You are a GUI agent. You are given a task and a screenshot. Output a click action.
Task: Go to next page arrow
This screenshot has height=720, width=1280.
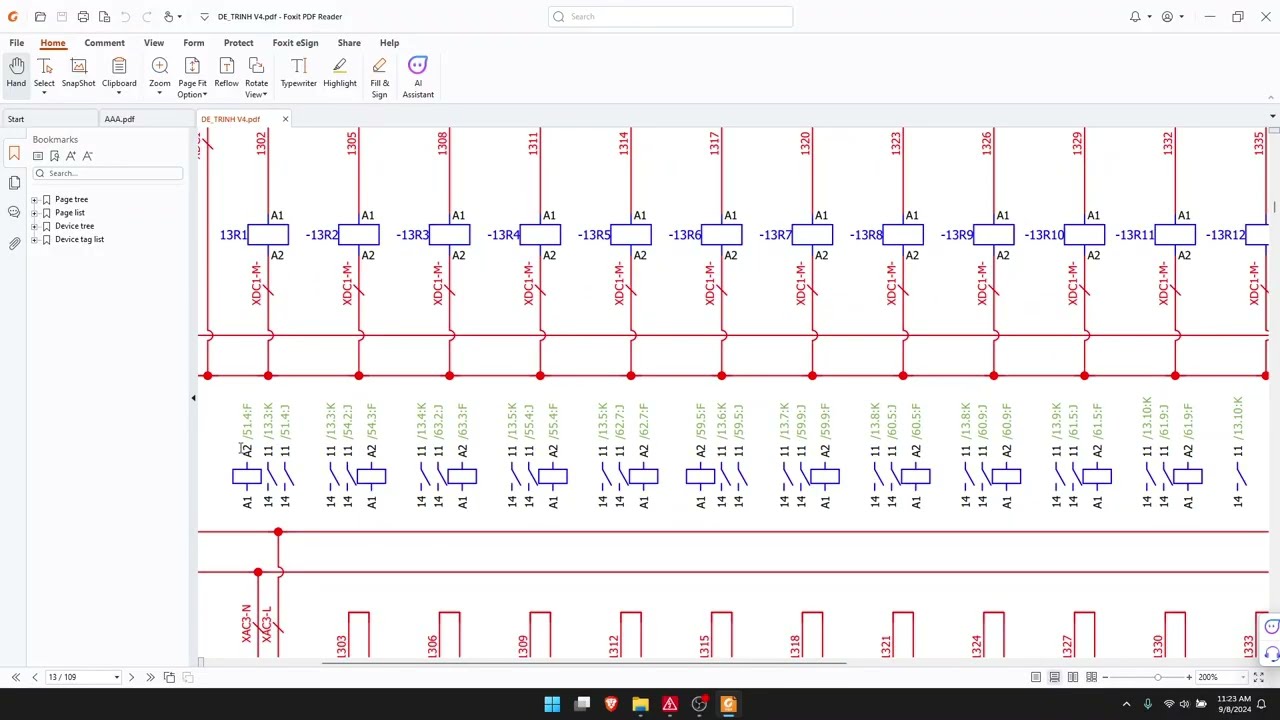[131, 677]
